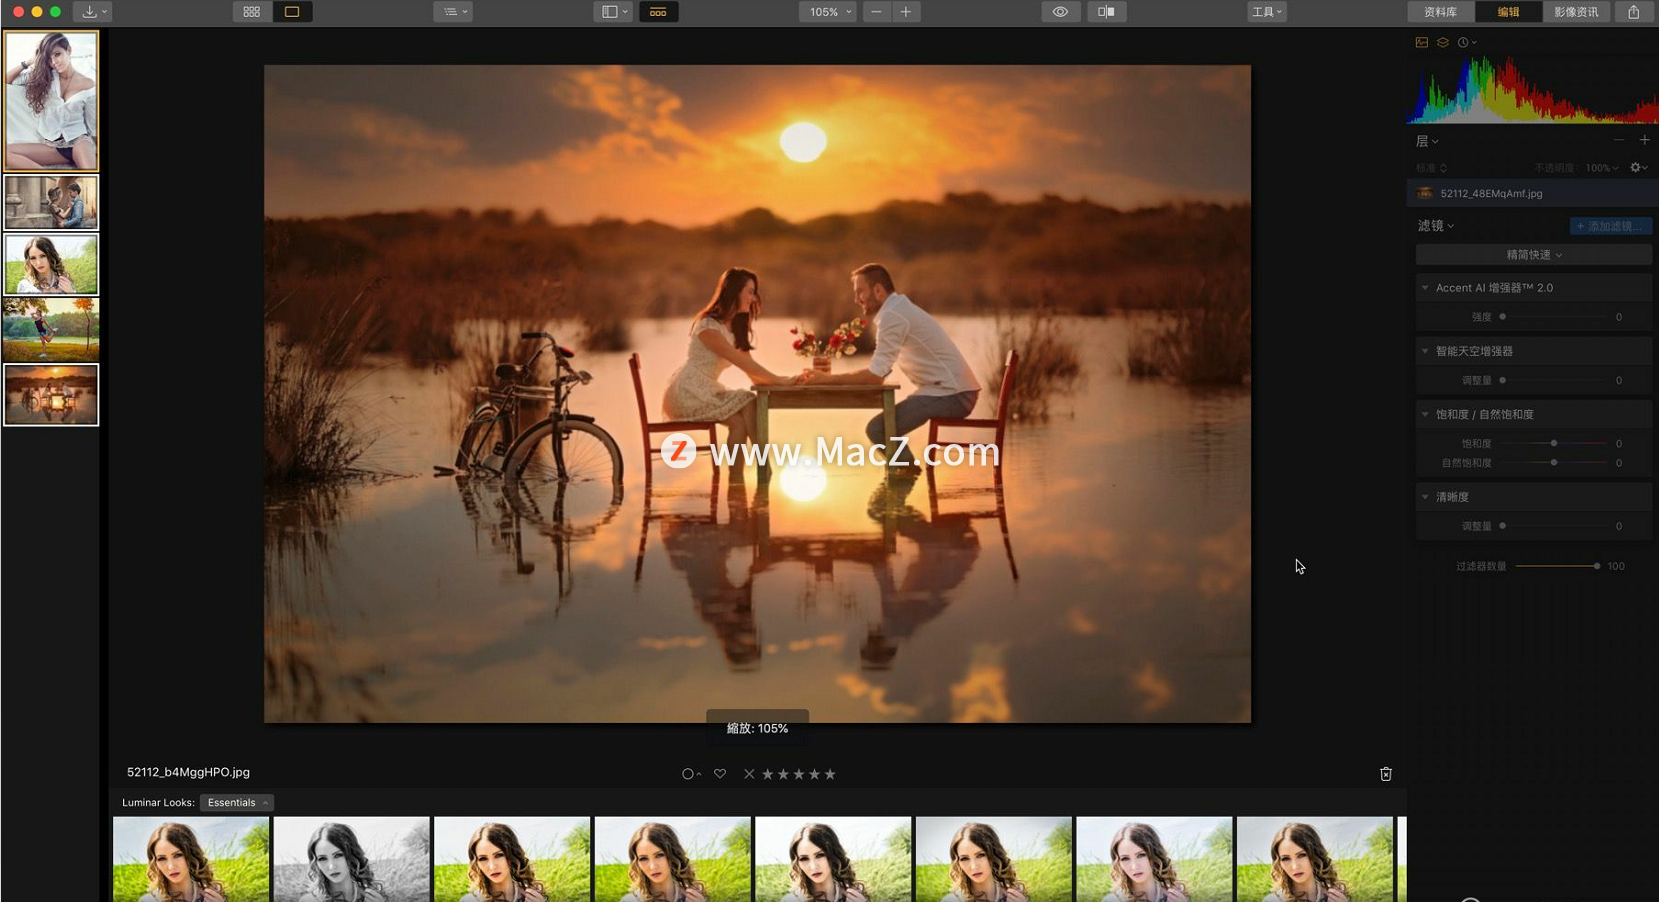Toggle before/after compare view
The width and height of the screenshot is (1659, 902).
coord(1106,12)
